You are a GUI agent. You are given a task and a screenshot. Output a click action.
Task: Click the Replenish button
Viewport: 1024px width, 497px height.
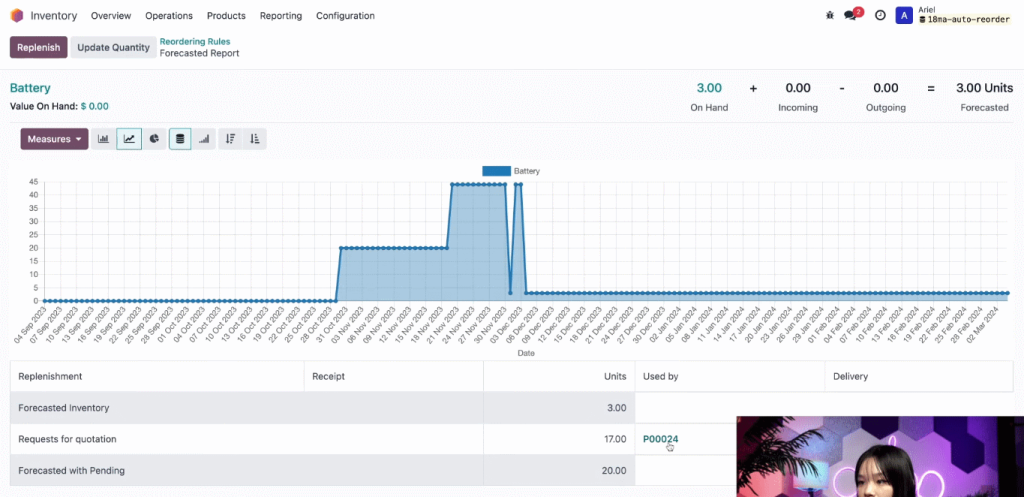coord(39,47)
